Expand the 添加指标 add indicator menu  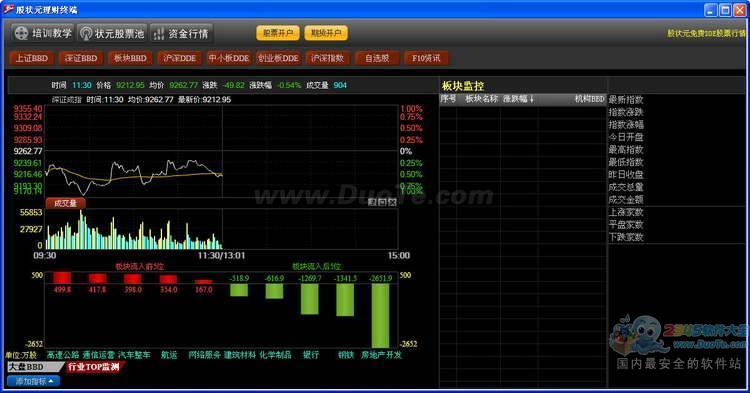(x=33, y=381)
